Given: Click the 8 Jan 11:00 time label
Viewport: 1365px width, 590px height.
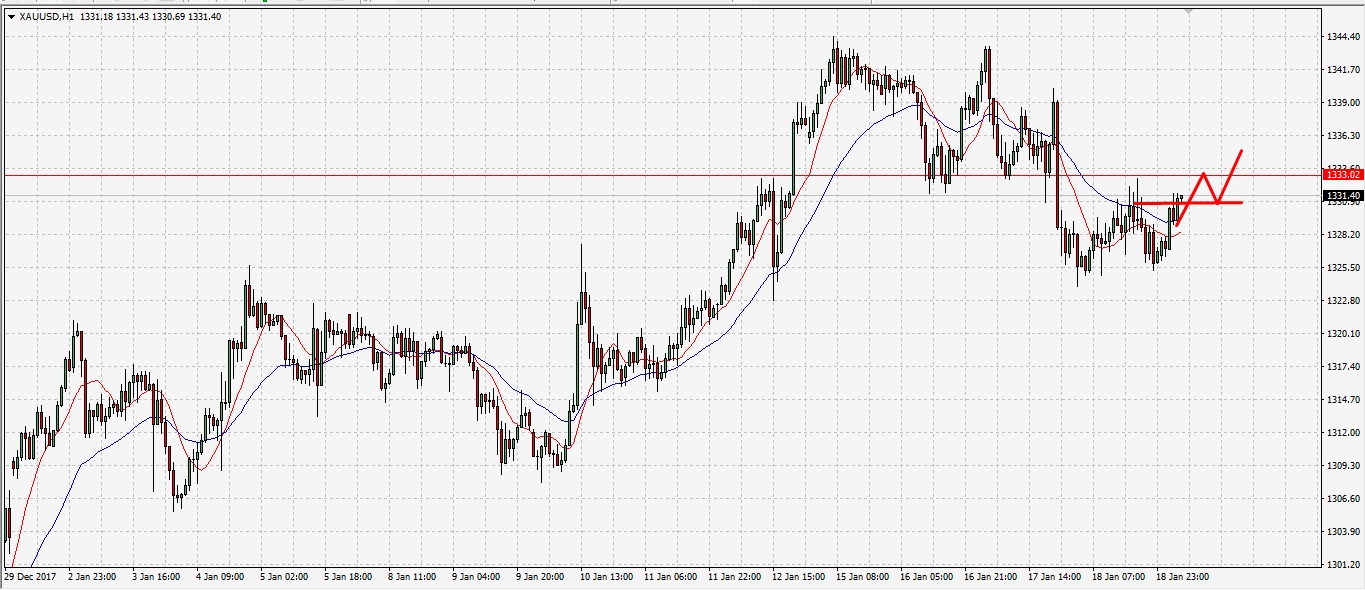Looking at the screenshot, I should coord(412,577).
